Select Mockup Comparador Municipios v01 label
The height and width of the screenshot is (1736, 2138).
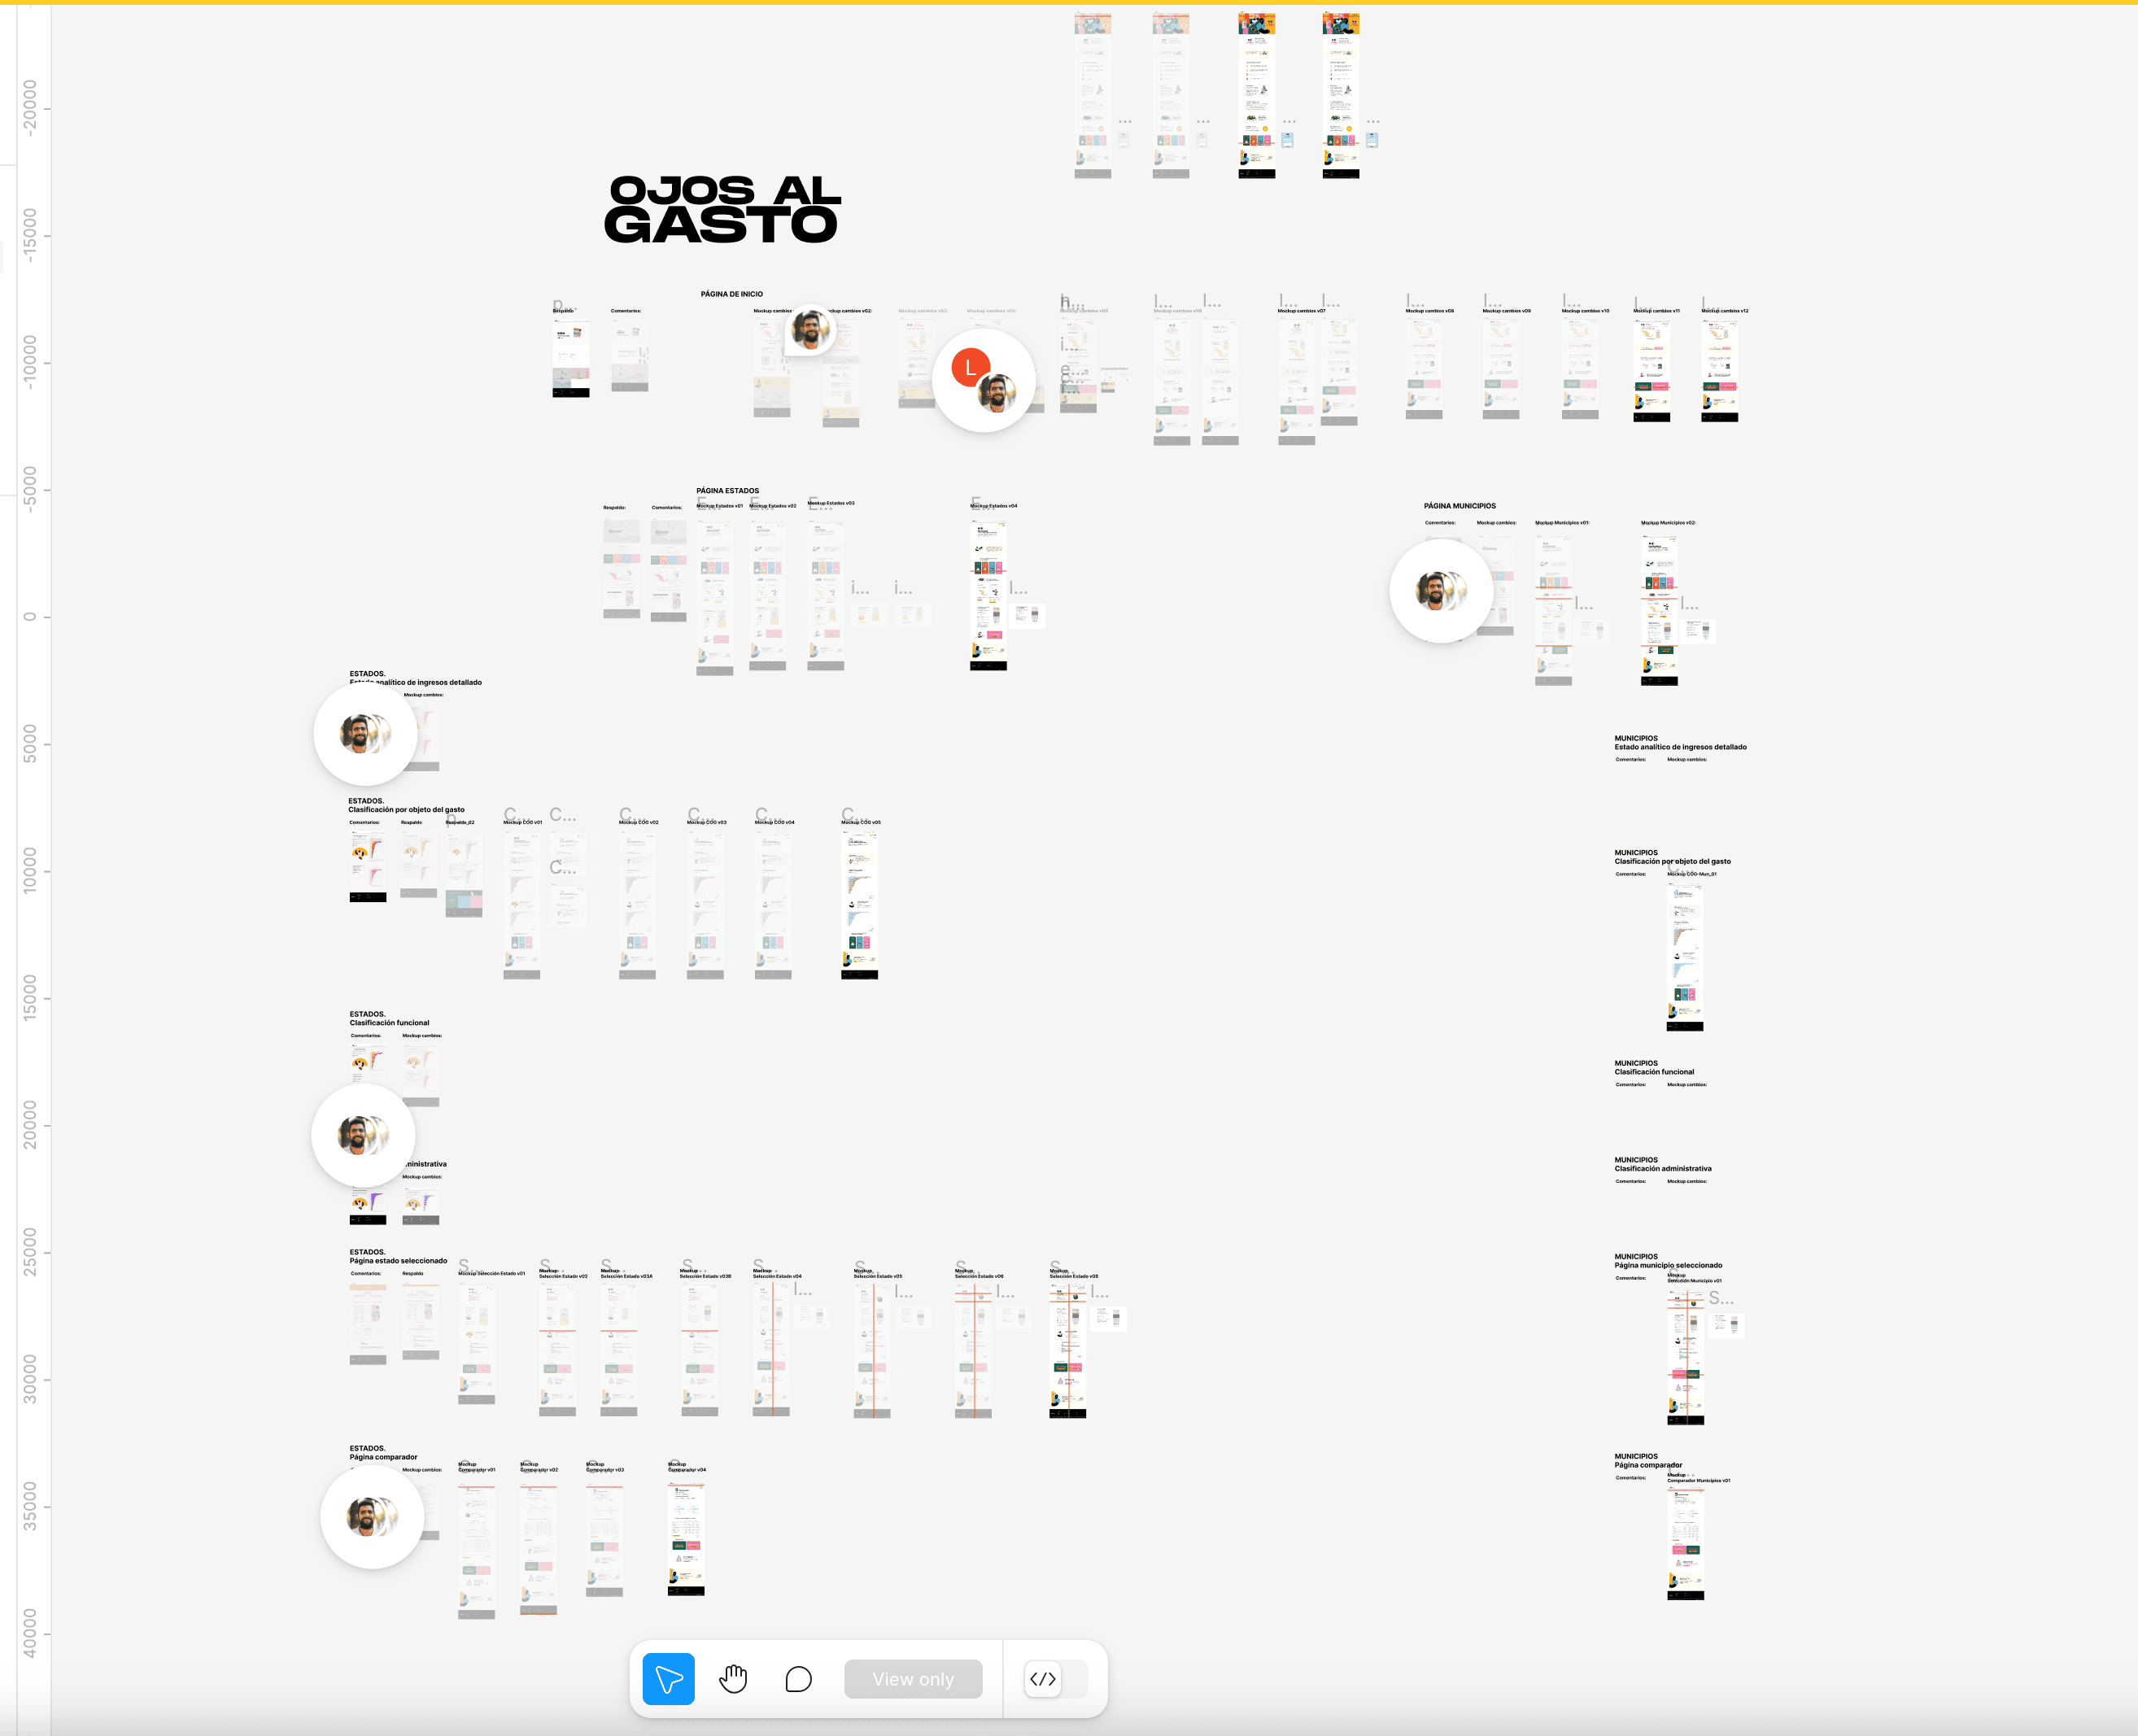pyautogui.click(x=1698, y=1478)
